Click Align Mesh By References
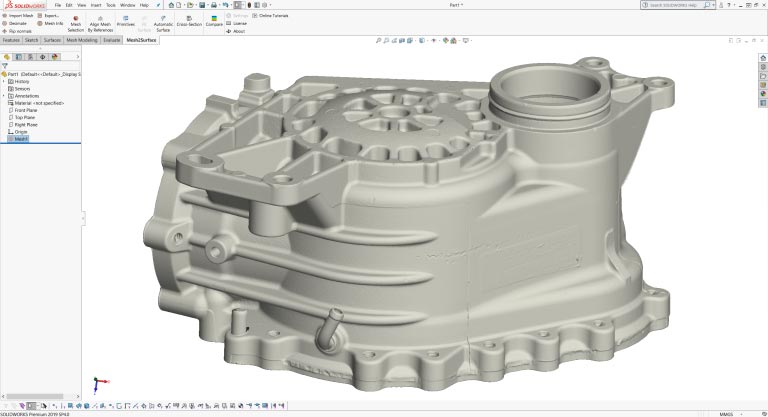This screenshot has height=417, width=768. tap(100, 24)
